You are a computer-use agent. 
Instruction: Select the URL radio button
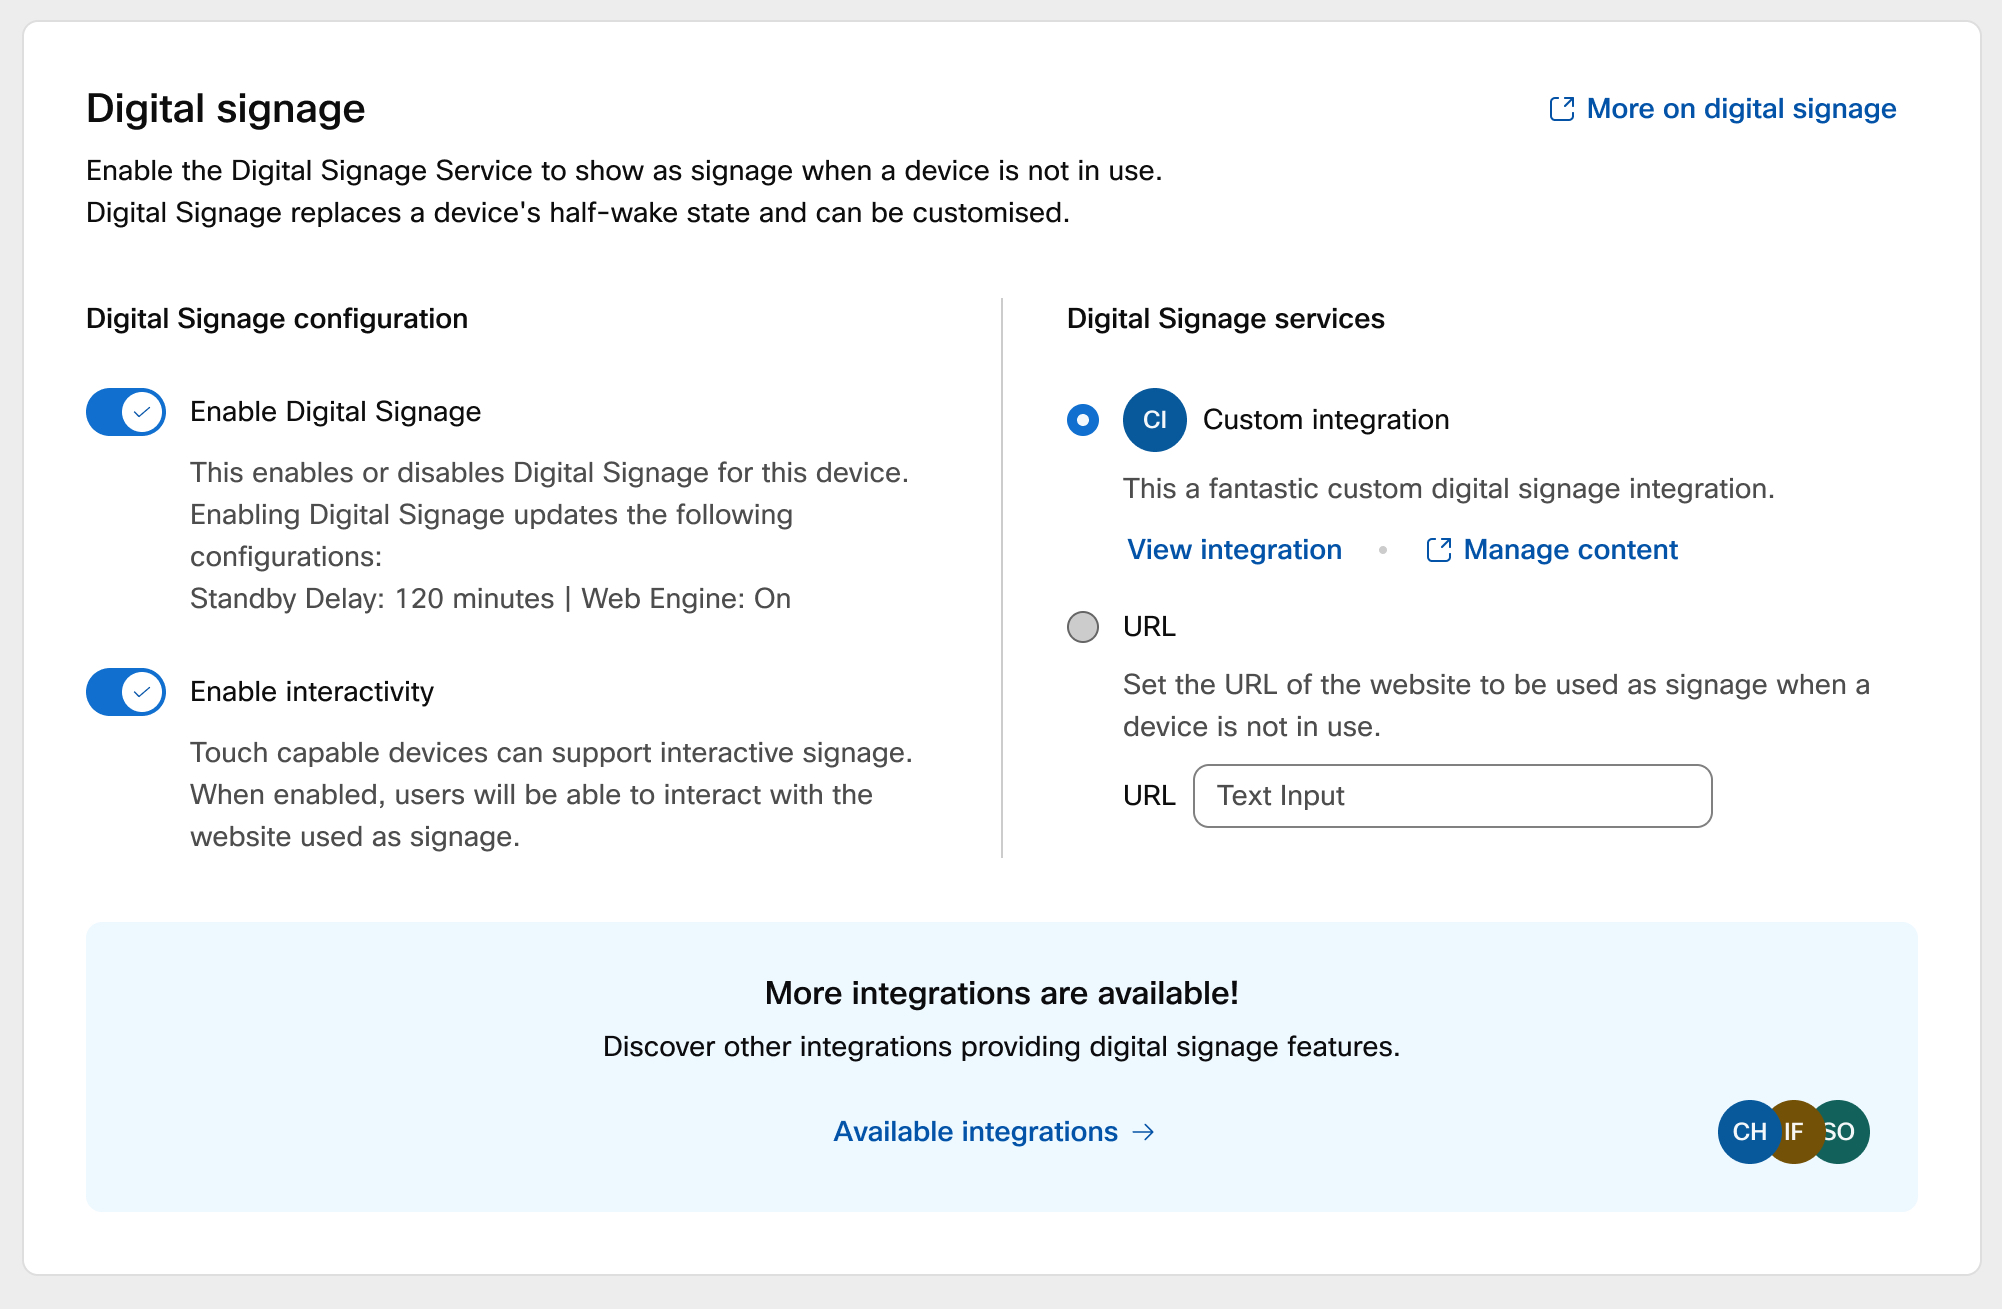point(1083,627)
